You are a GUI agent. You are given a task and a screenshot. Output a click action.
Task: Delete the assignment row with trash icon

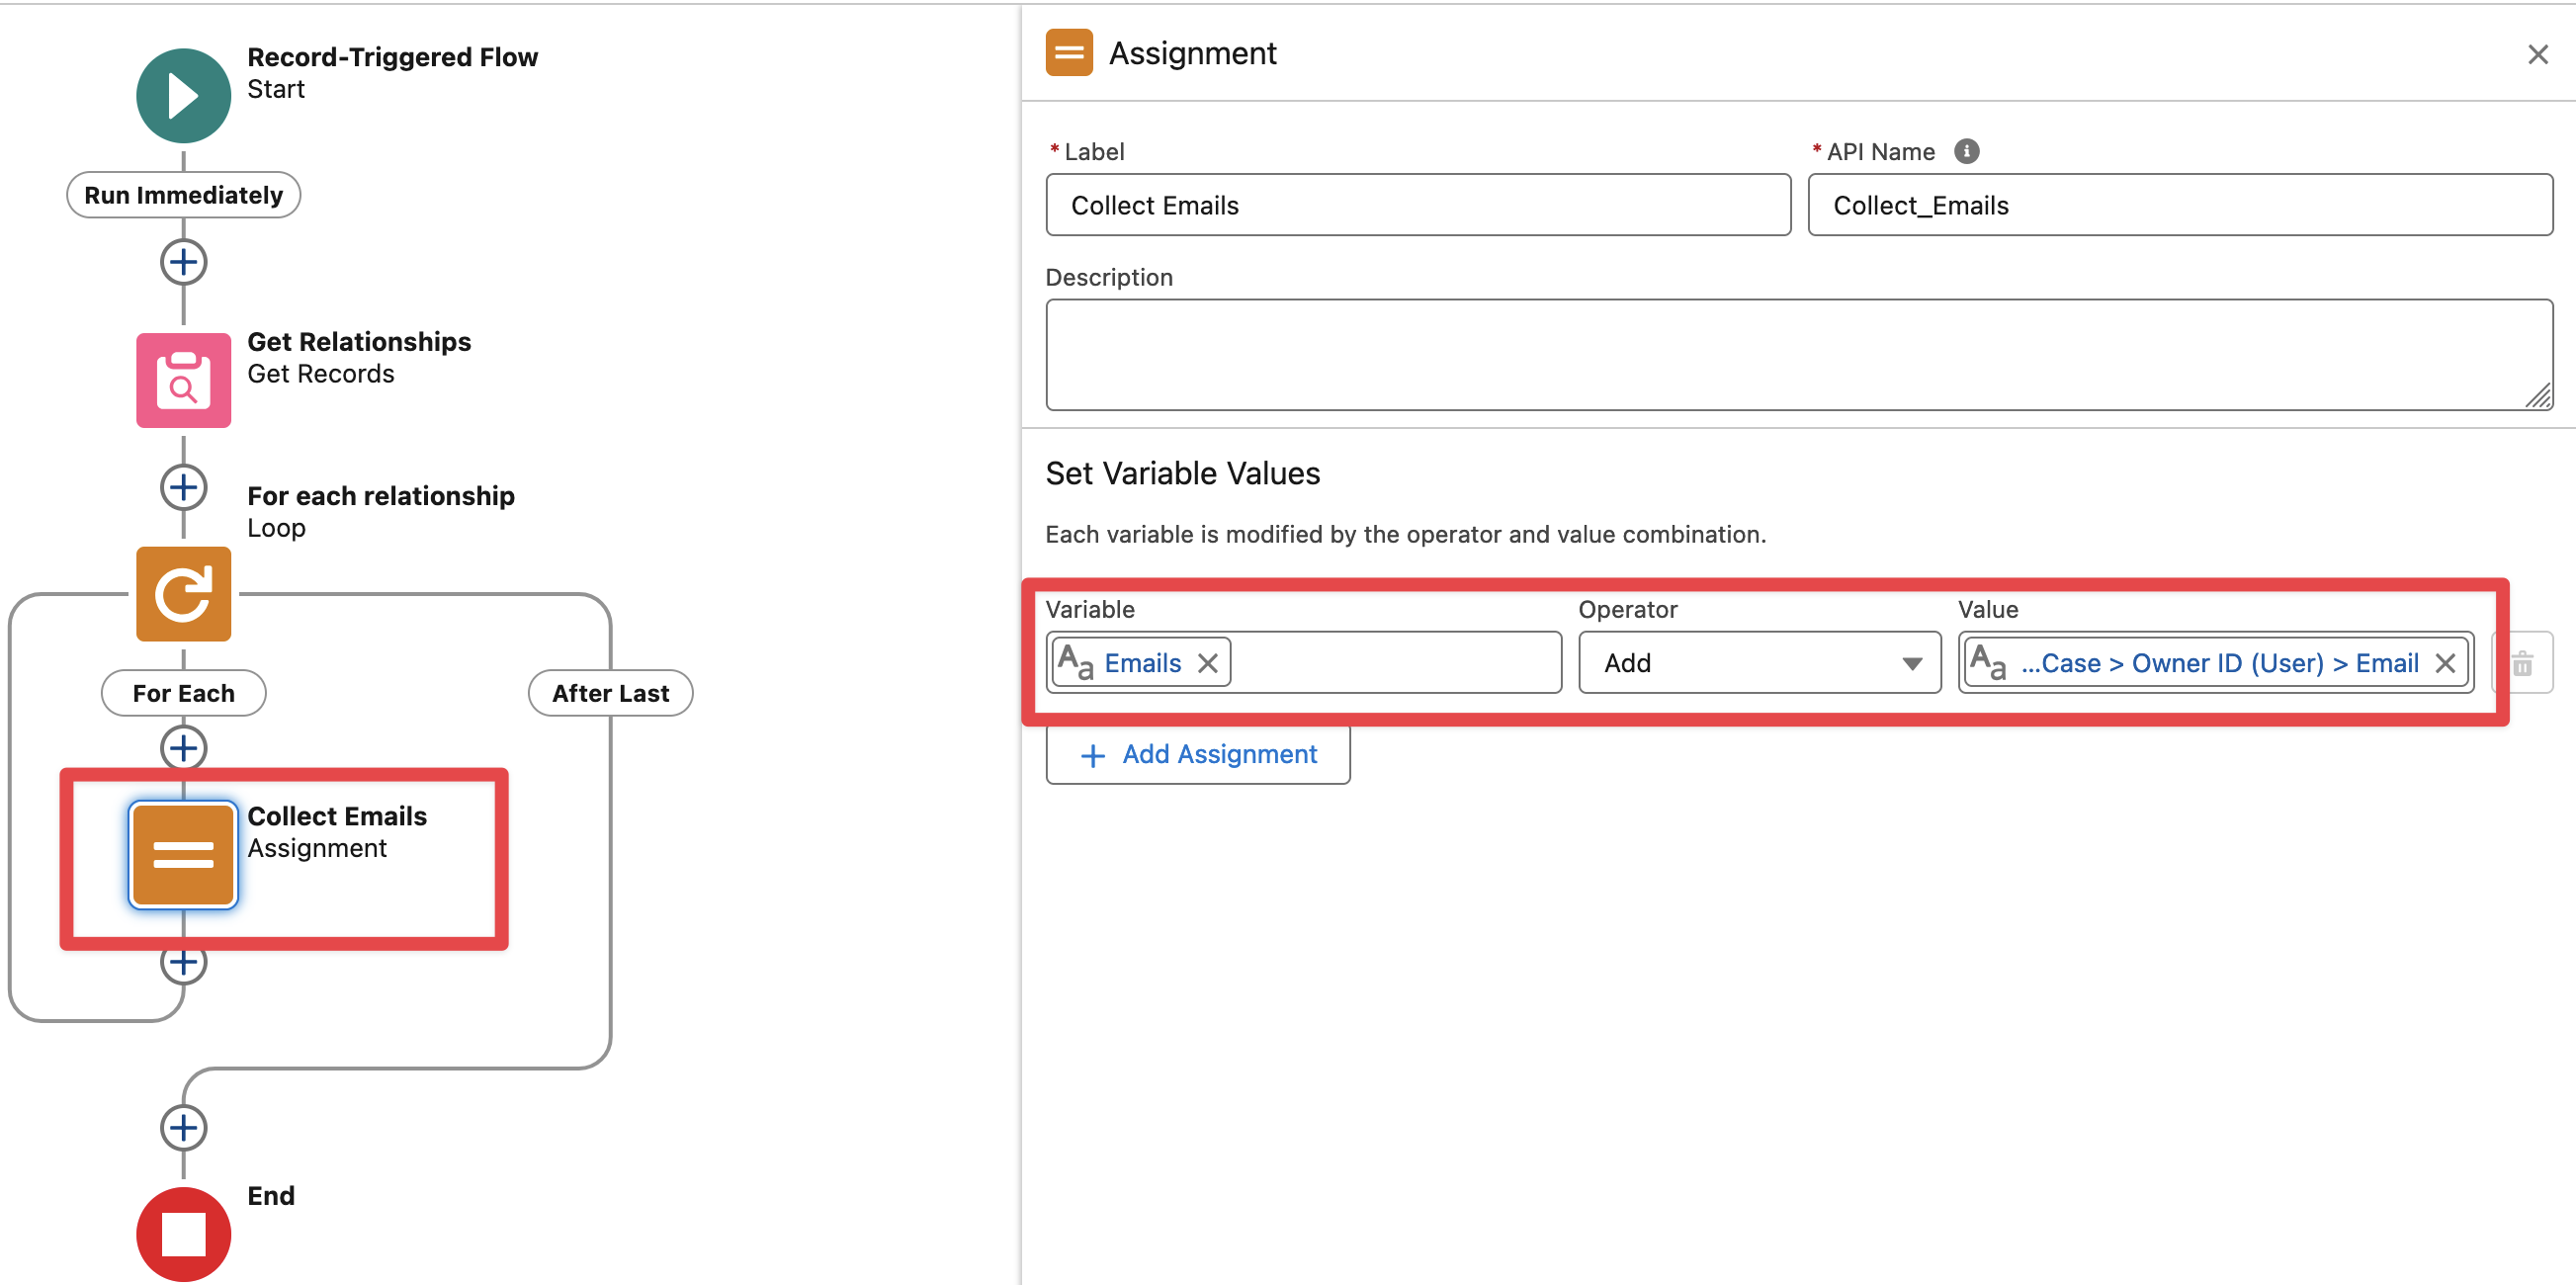tap(2522, 663)
